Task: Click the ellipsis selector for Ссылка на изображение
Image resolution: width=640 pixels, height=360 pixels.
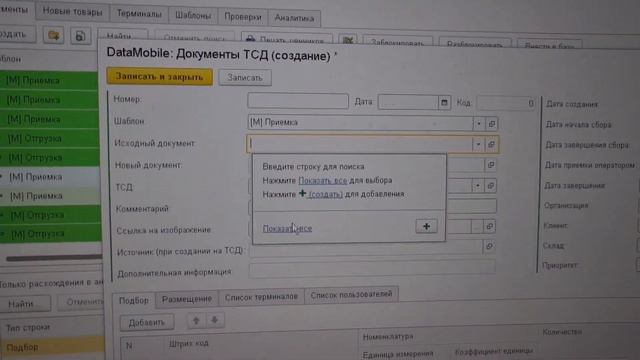Action: (476, 226)
